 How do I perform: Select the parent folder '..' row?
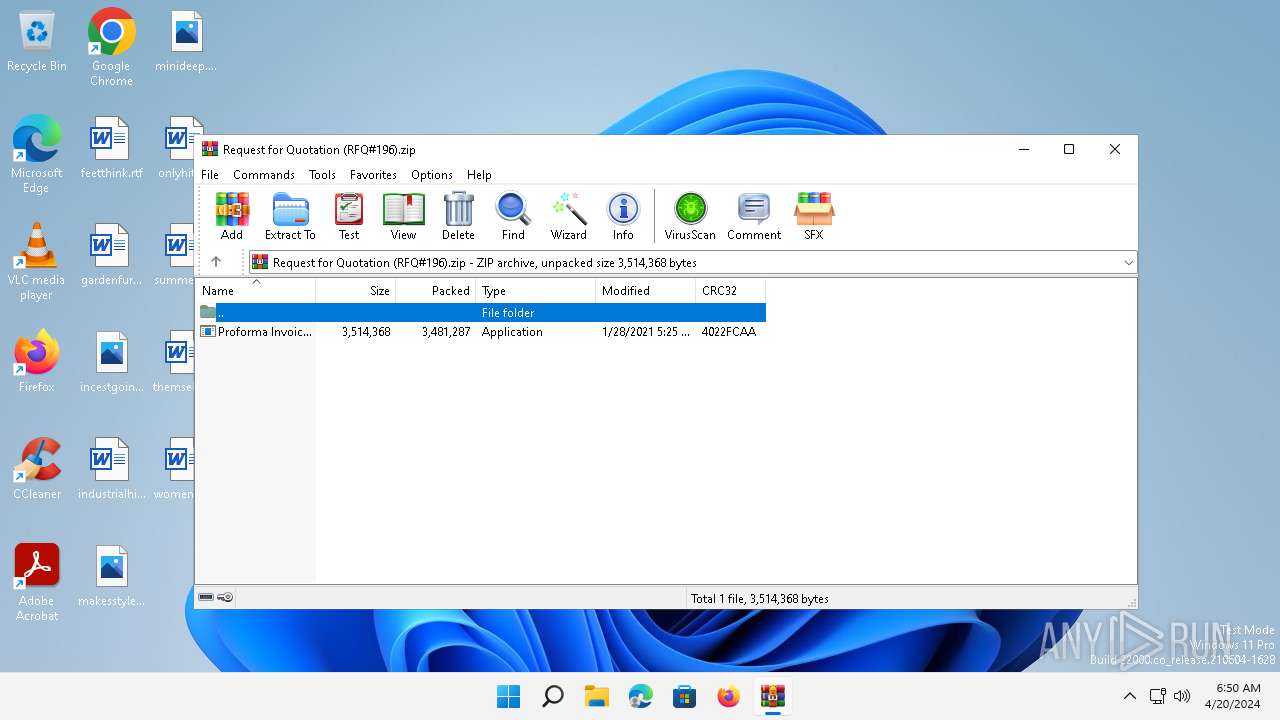point(481,312)
